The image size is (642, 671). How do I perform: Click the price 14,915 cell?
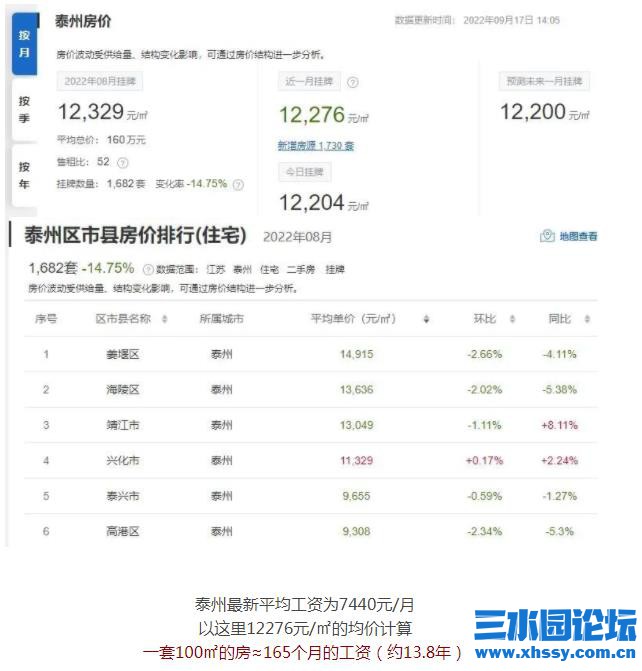tap(357, 354)
